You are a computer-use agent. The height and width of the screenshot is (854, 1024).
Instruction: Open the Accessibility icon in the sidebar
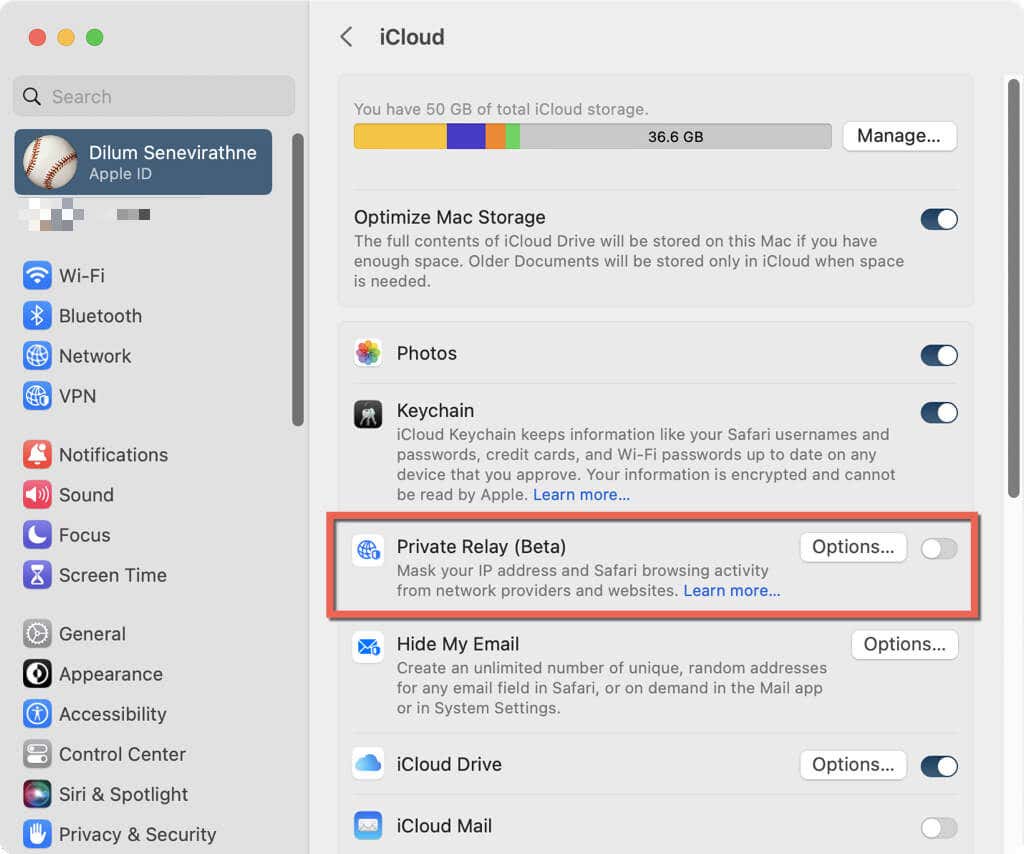pos(37,714)
